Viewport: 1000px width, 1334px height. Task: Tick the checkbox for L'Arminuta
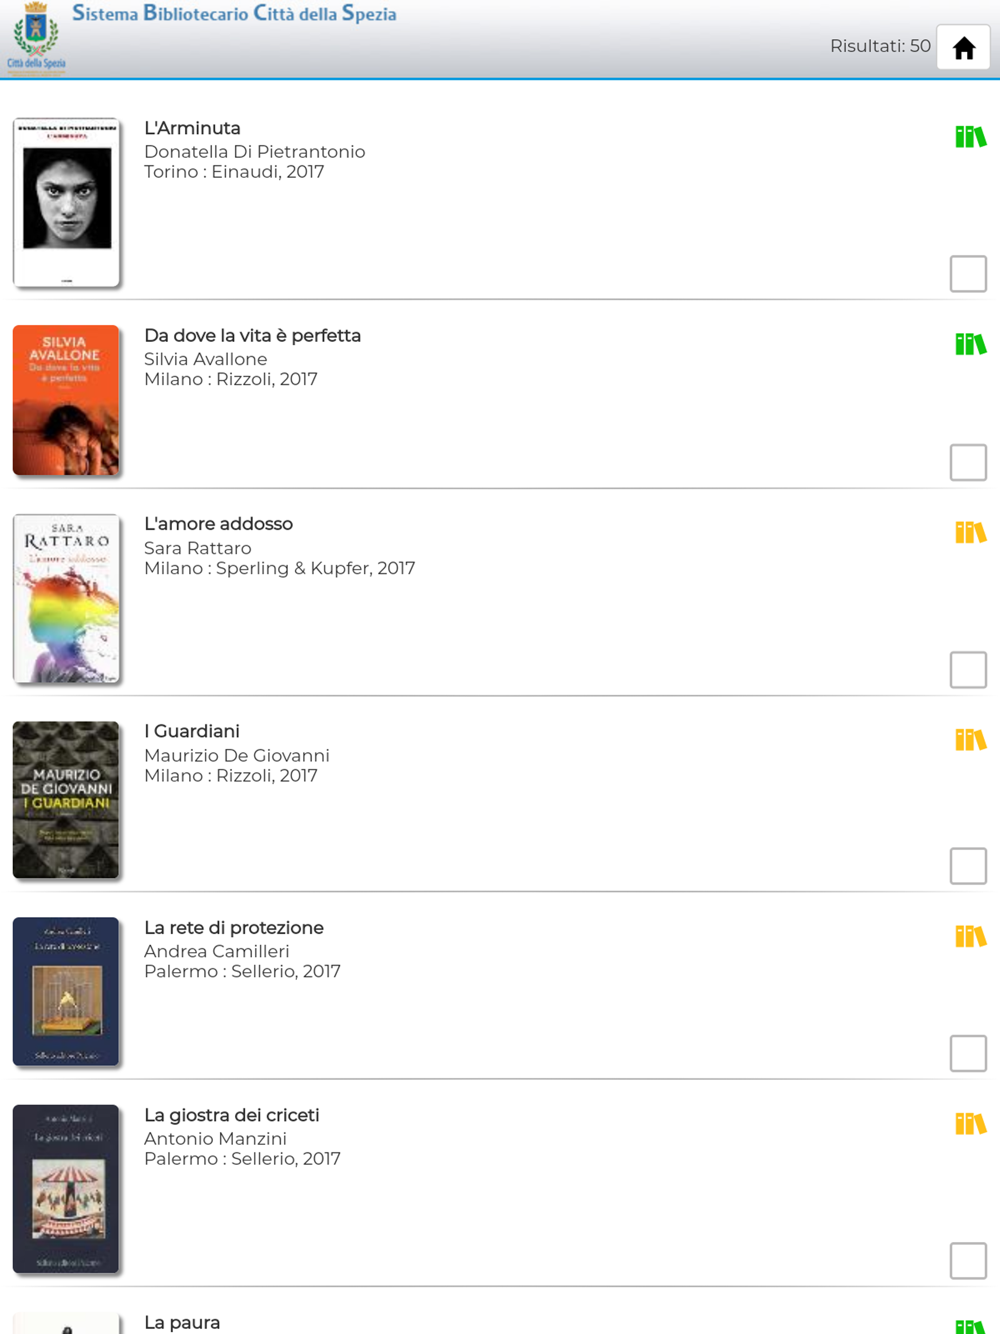pyautogui.click(x=968, y=273)
